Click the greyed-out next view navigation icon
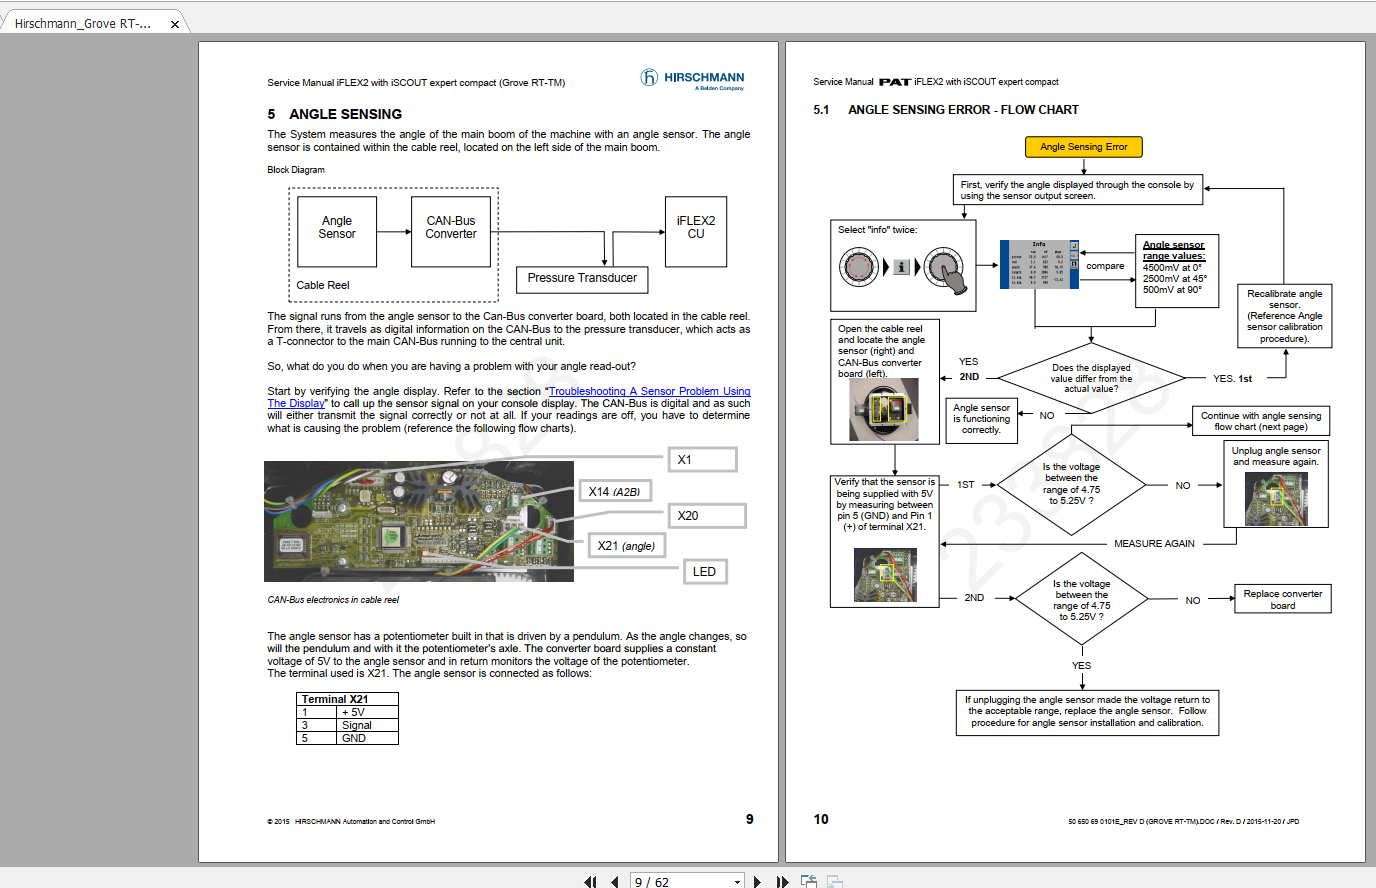This screenshot has width=1376, height=888. (834, 881)
